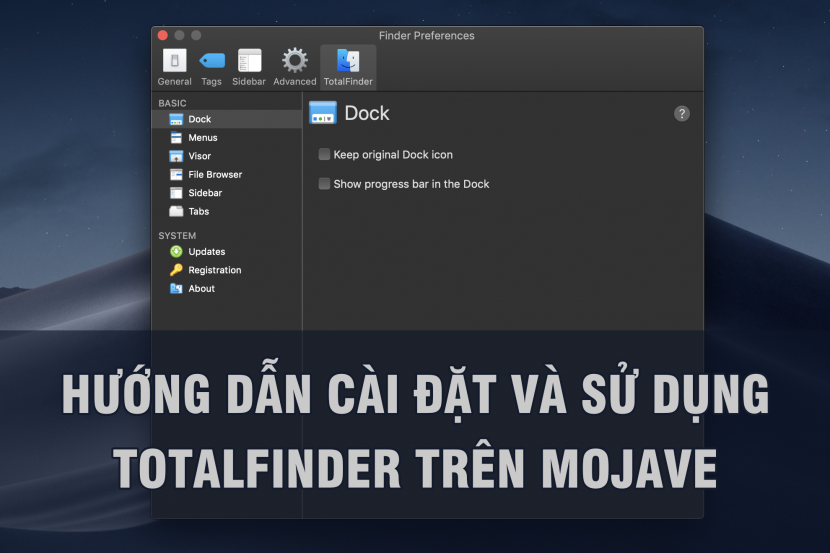Choose the Visor settings entry
830x553 pixels.
click(199, 156)
